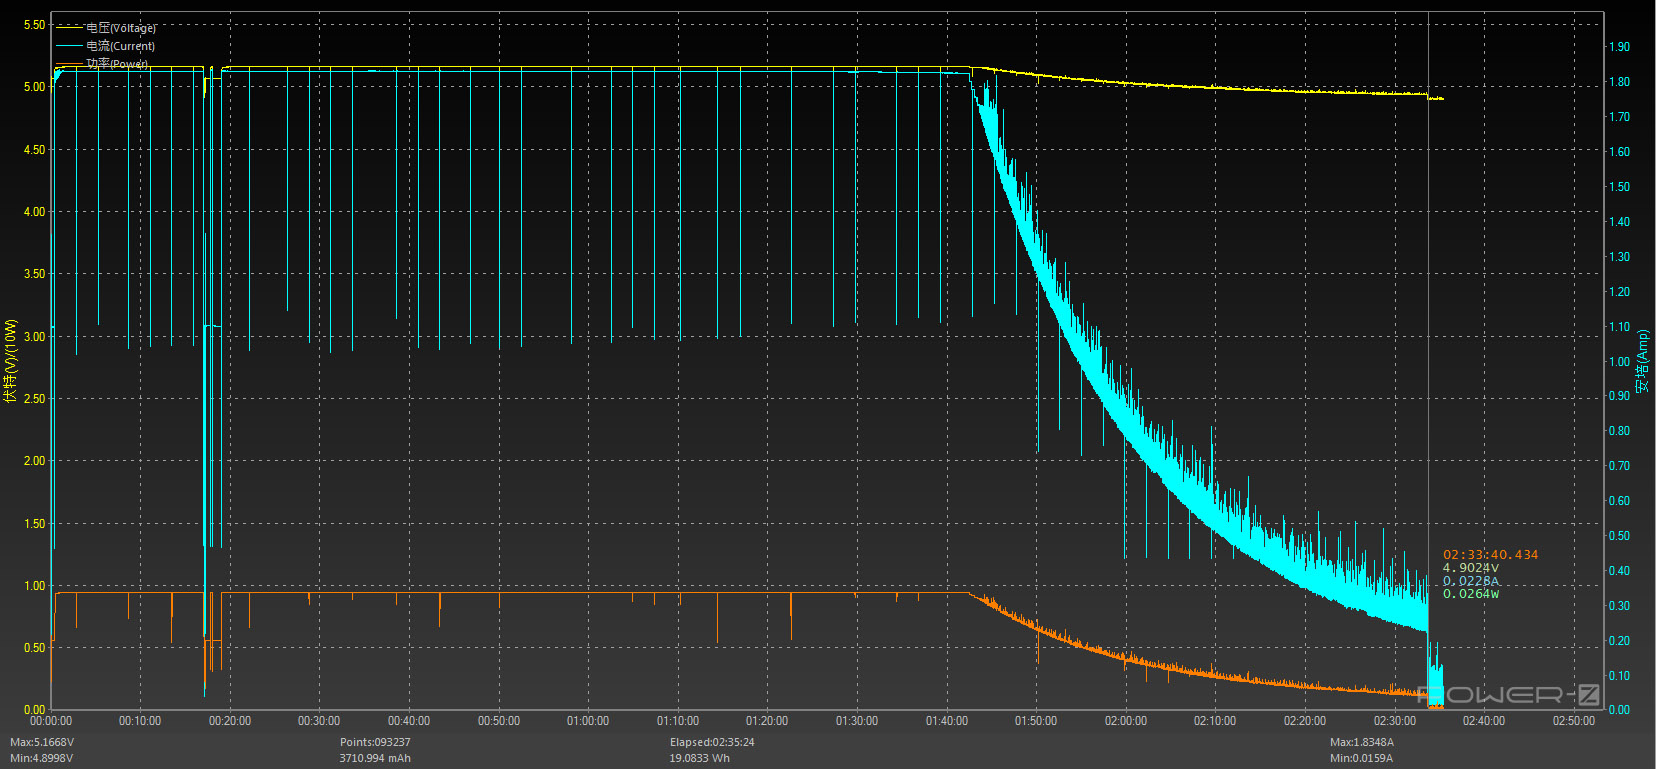Select the 00:00:00 start time label

pyautogui.click(x=51, y=721)
